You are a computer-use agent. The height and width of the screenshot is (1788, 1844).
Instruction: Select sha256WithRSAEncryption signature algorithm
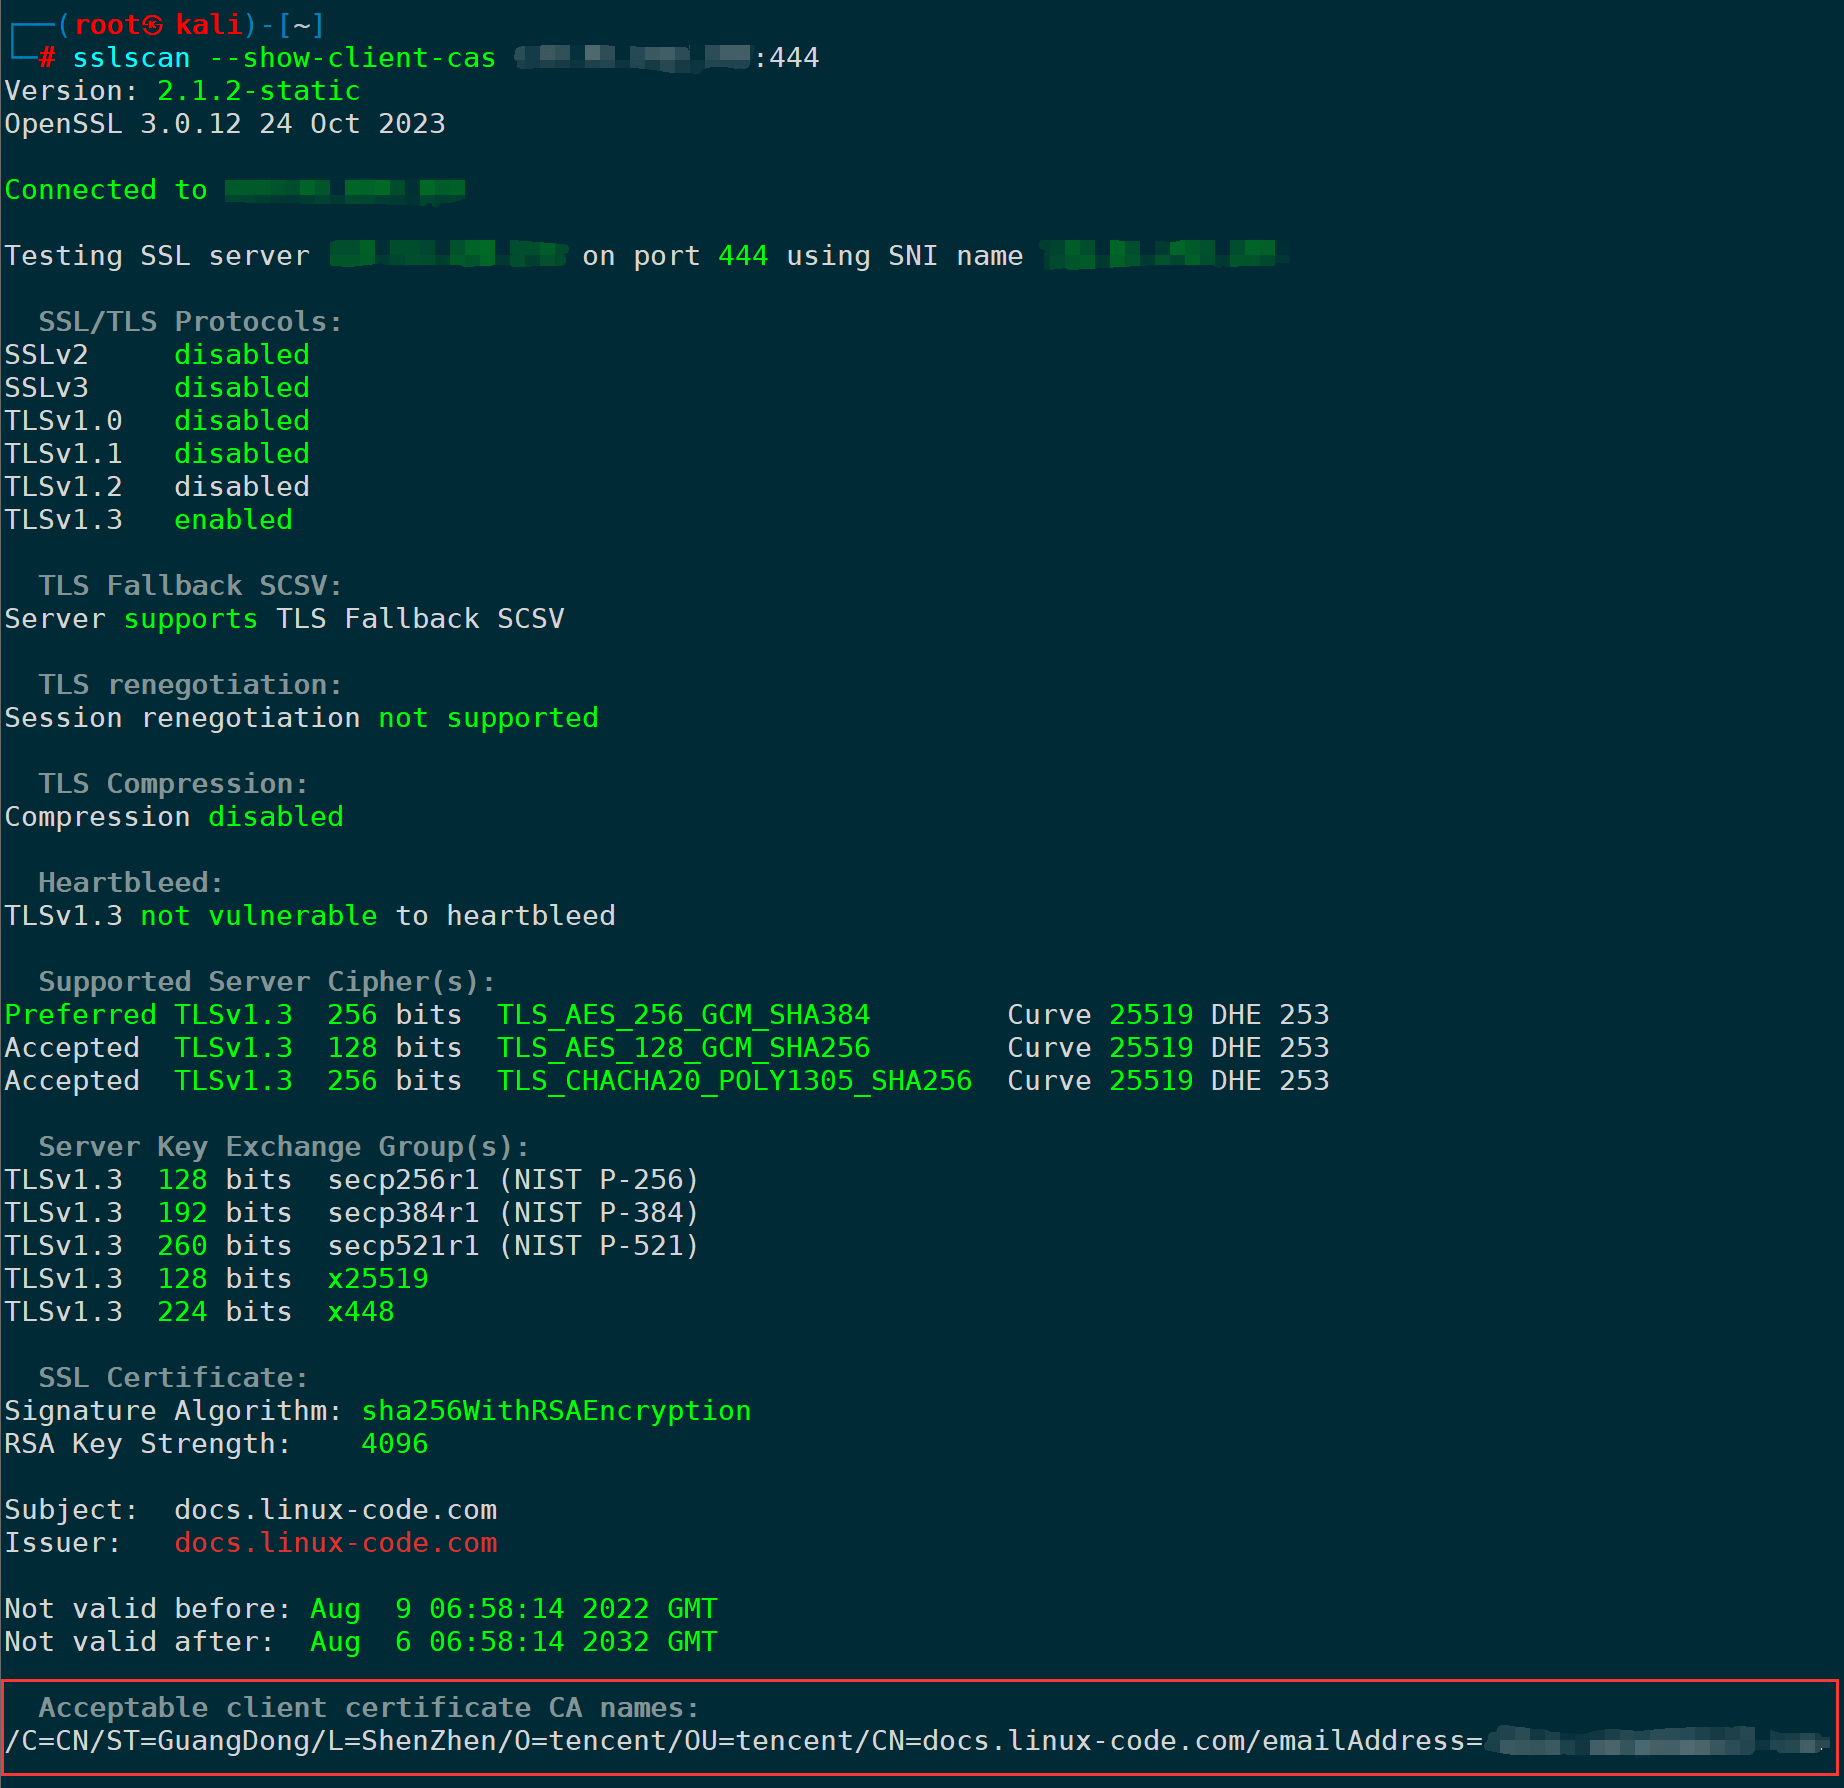coord(556,1411)
